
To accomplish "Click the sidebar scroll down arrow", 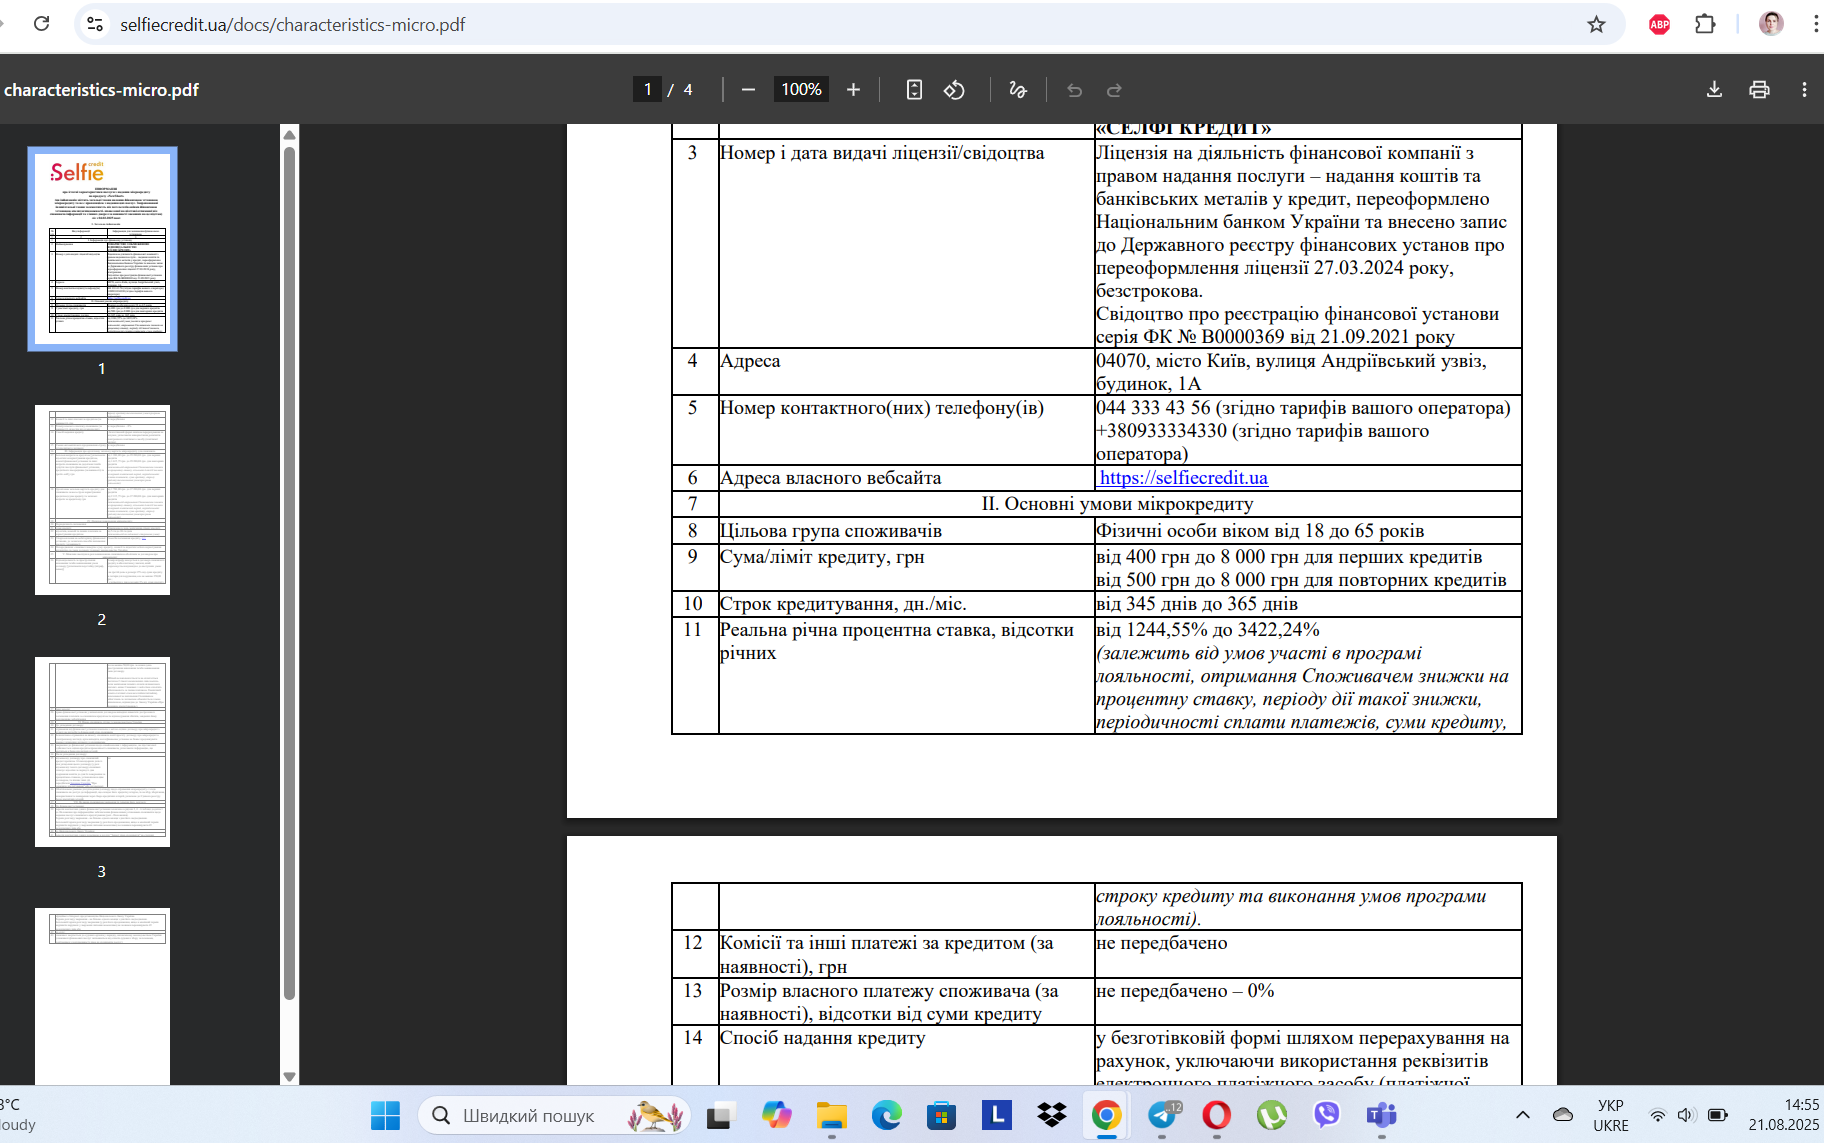I will [289, 1077].
